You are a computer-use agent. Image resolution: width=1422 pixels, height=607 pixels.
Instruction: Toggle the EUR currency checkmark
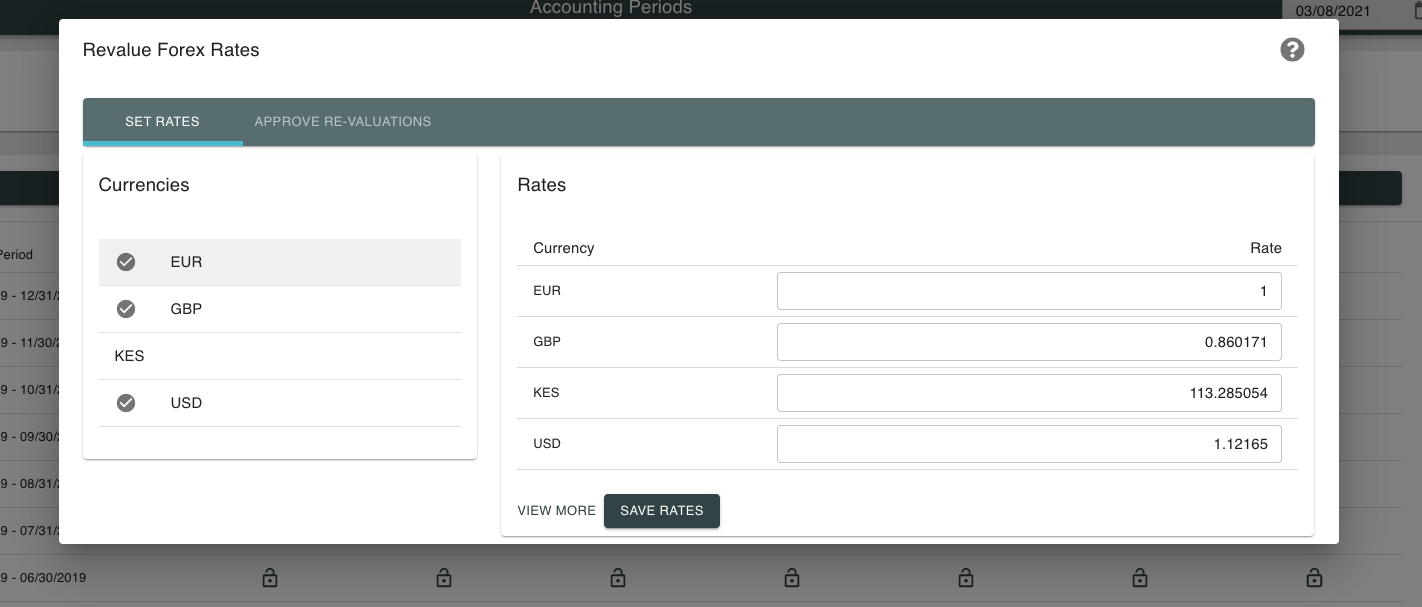point(125,262)
